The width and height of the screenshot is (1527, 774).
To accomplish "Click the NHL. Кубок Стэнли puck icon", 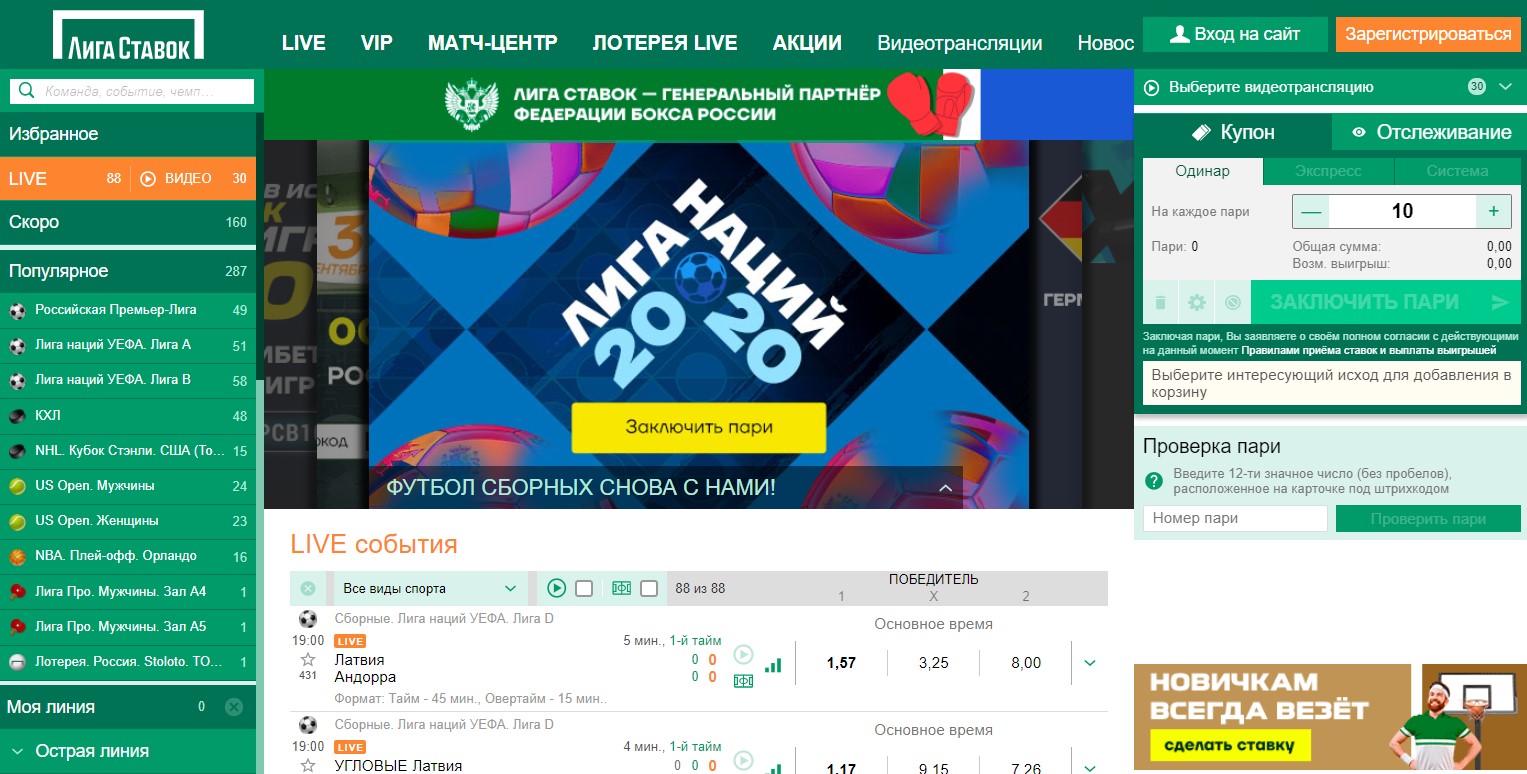I will click(18, 451).
